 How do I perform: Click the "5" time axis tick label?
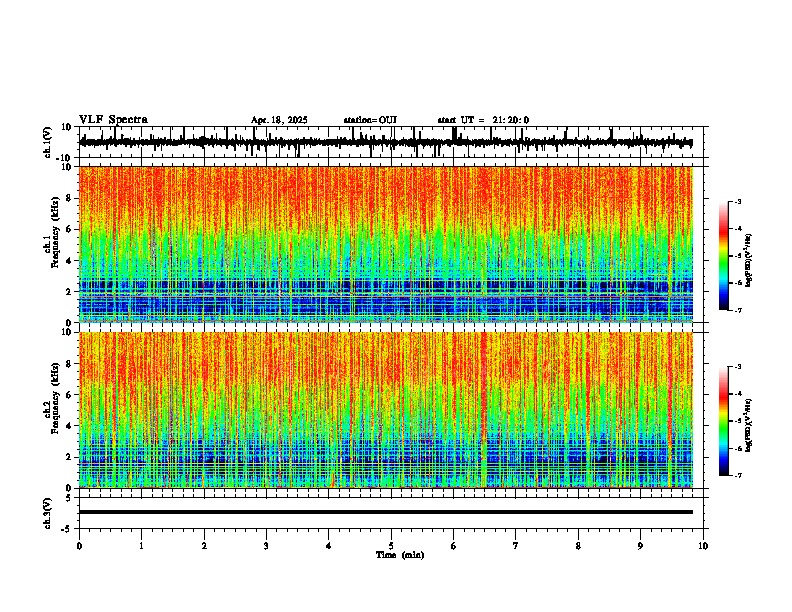[x=391, y=546]
